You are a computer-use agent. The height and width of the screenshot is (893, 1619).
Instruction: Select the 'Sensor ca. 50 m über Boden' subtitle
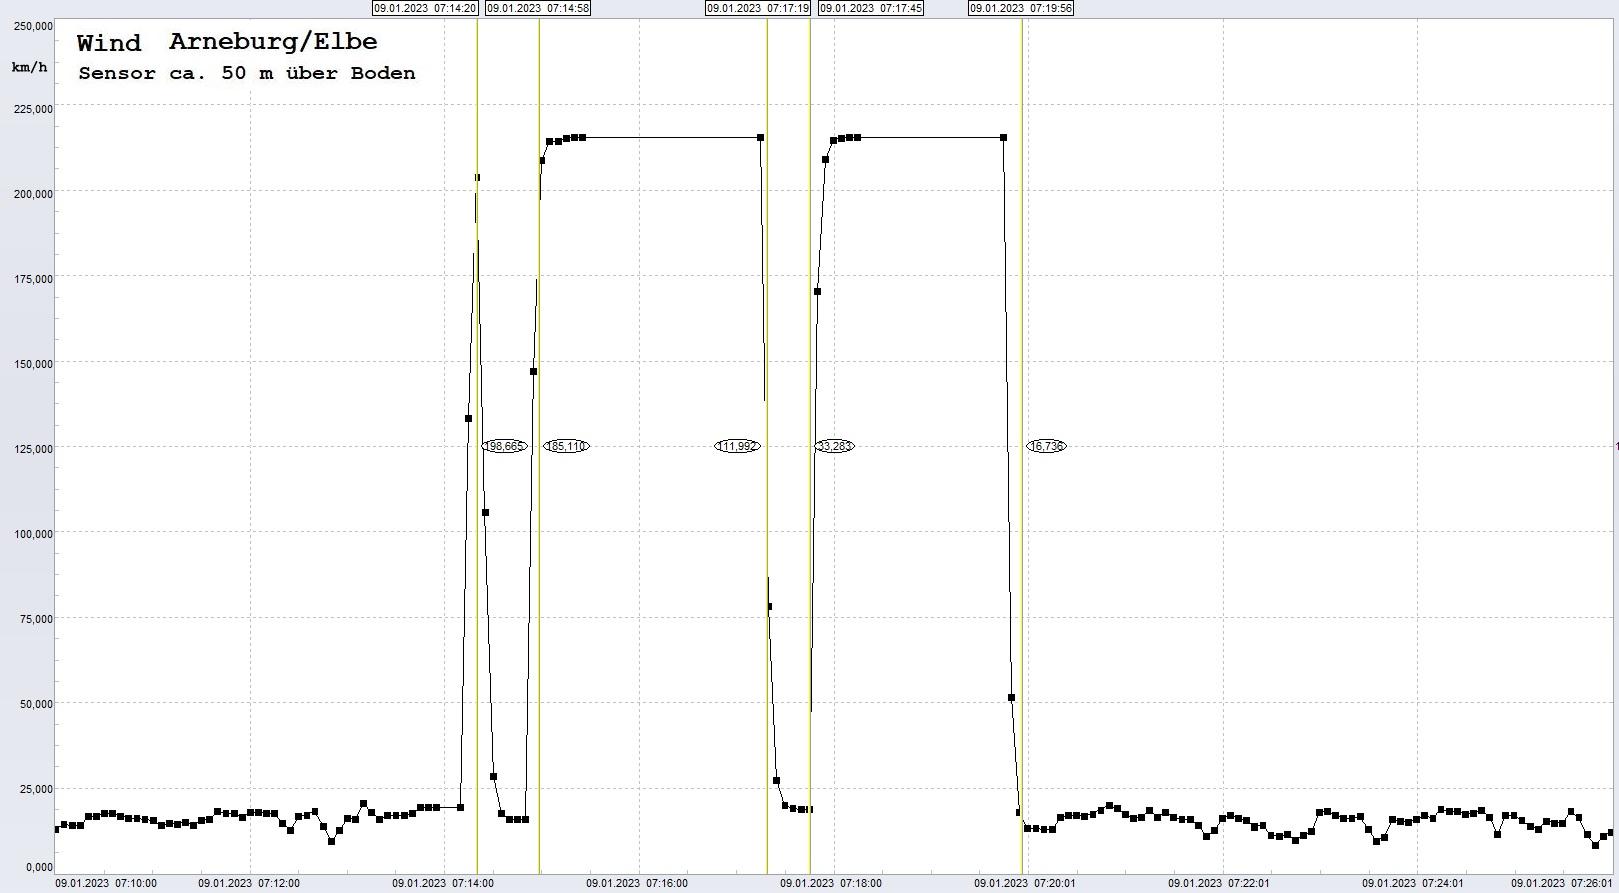click(x=246, y=73)
